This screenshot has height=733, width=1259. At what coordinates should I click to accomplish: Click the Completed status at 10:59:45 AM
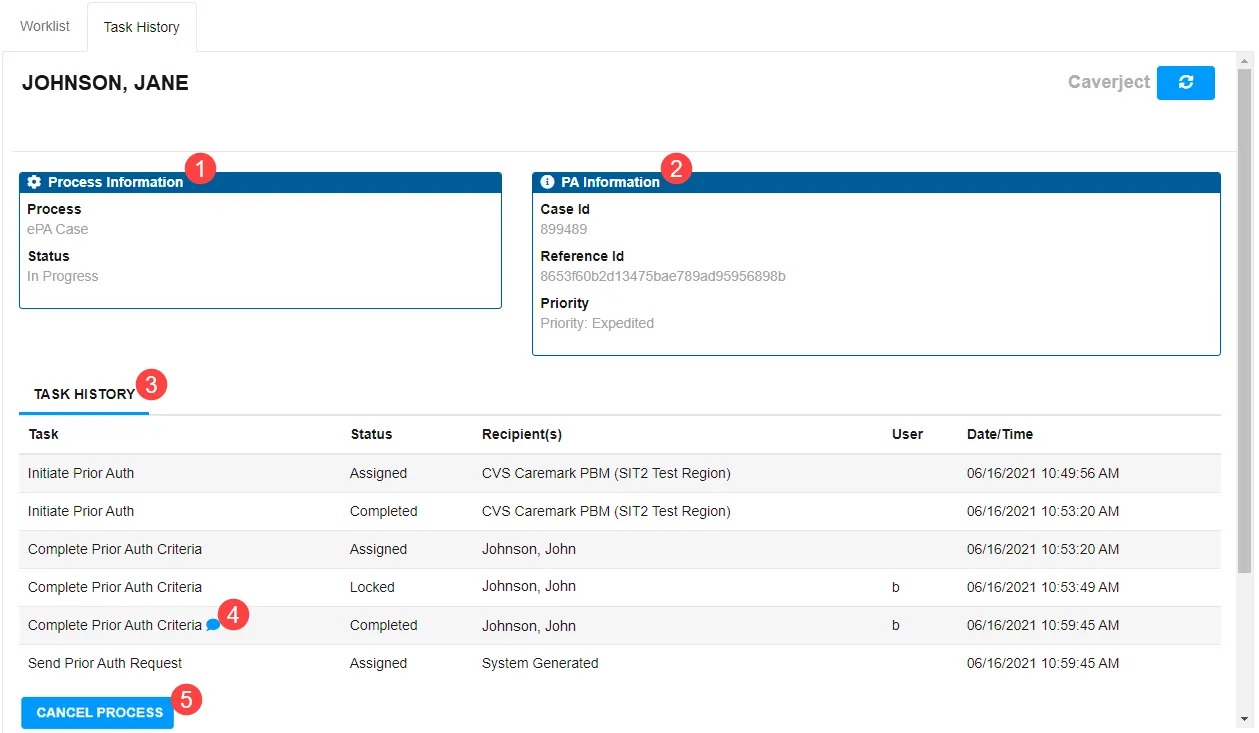(x=384, y=625)
